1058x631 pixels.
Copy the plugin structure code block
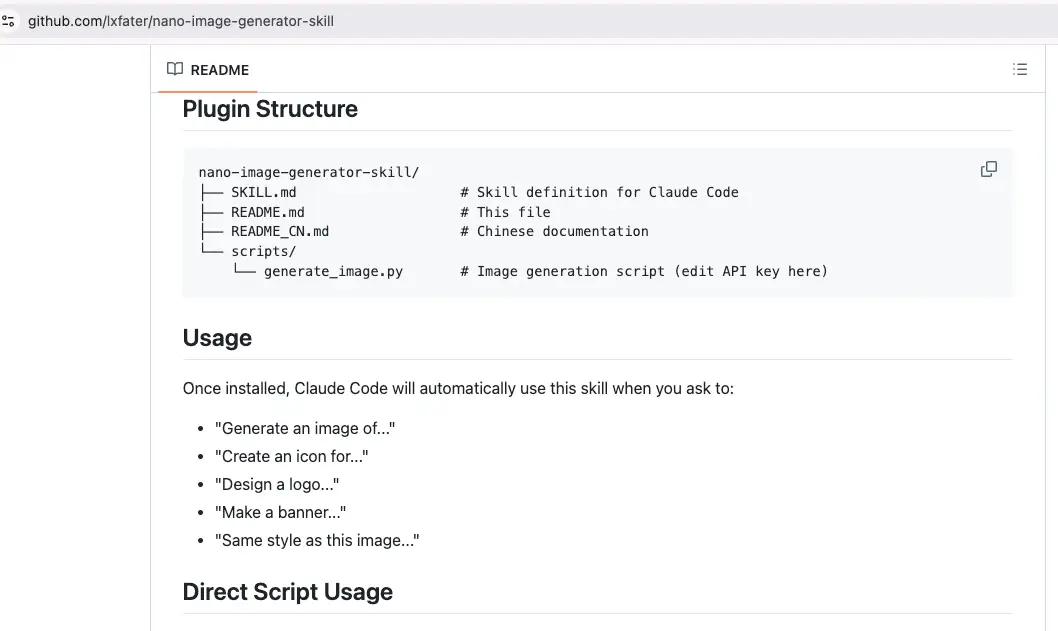(x=989, y=169)
